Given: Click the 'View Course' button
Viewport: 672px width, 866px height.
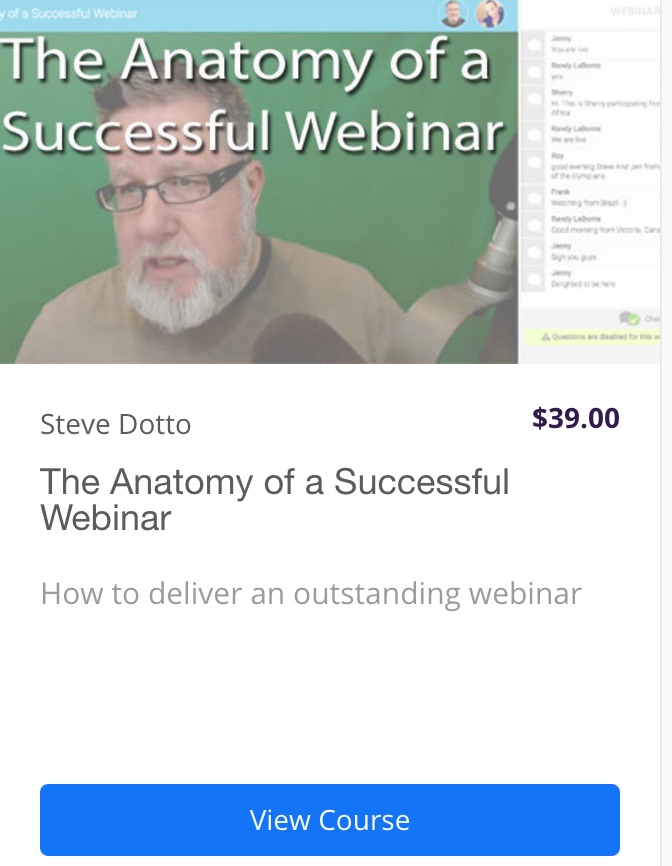Looking at the screenshot, I should (x=330, y=820).
